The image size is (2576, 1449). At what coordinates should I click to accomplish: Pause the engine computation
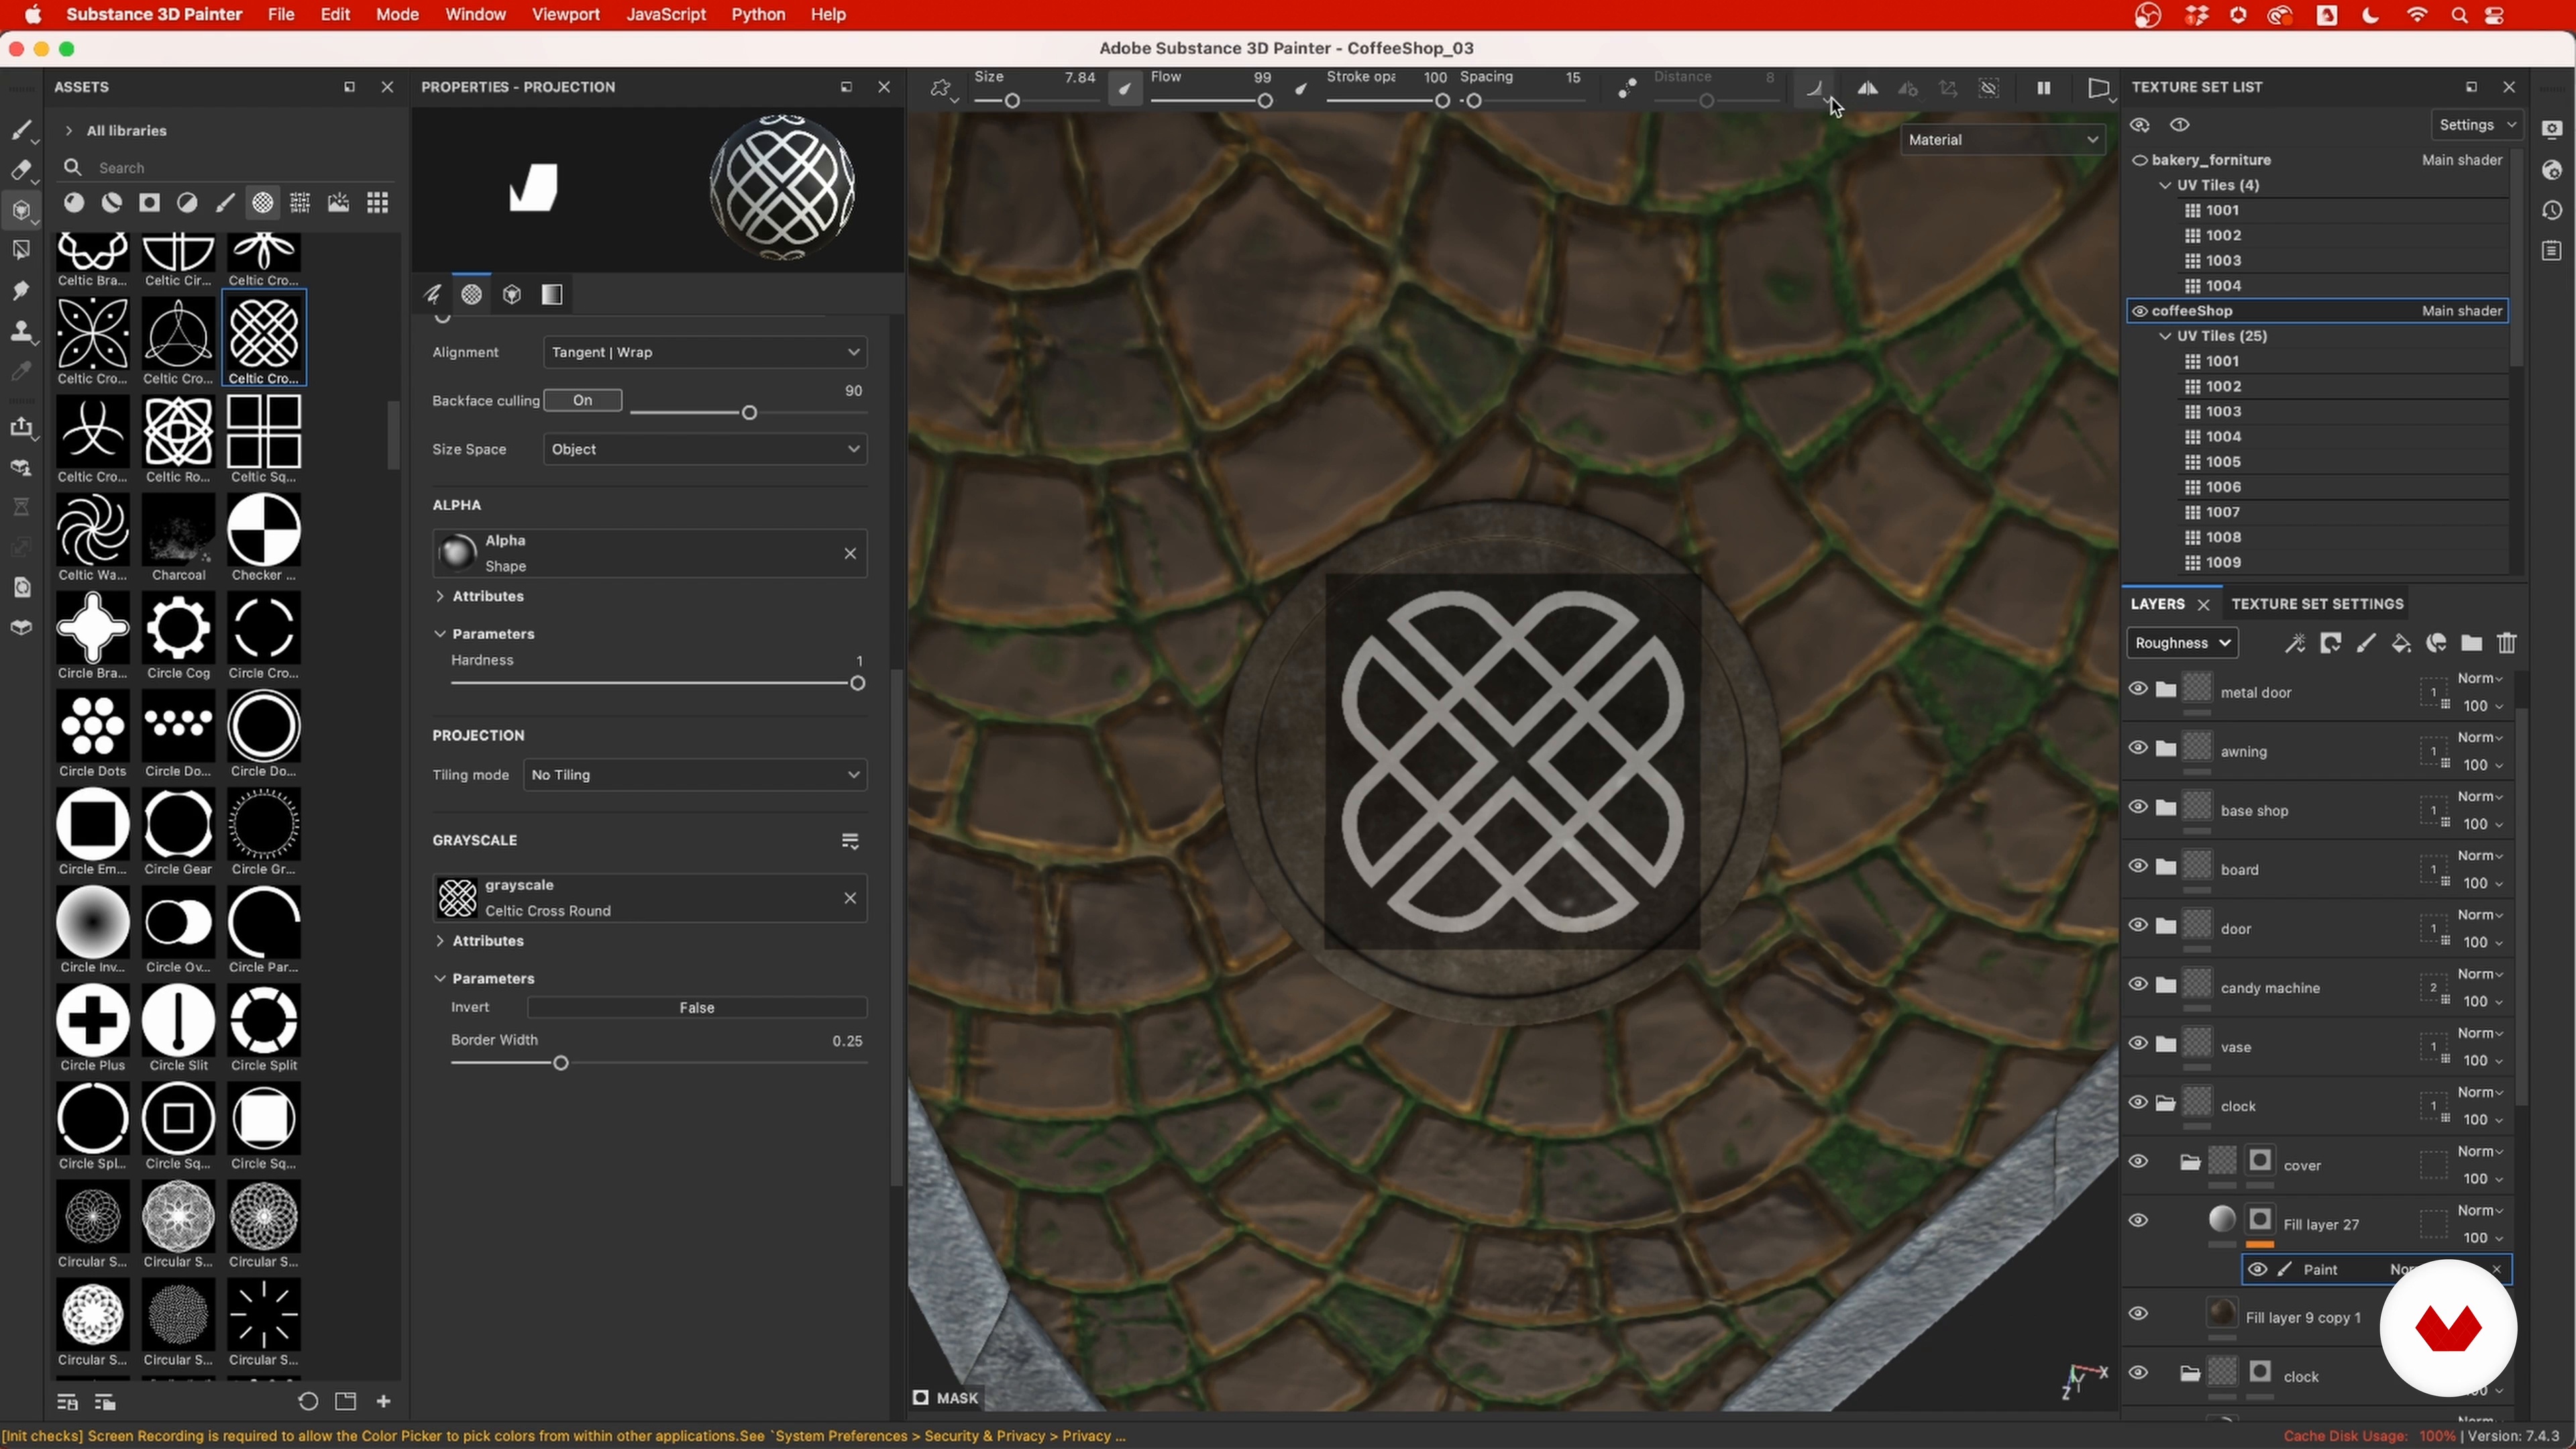2043,89
